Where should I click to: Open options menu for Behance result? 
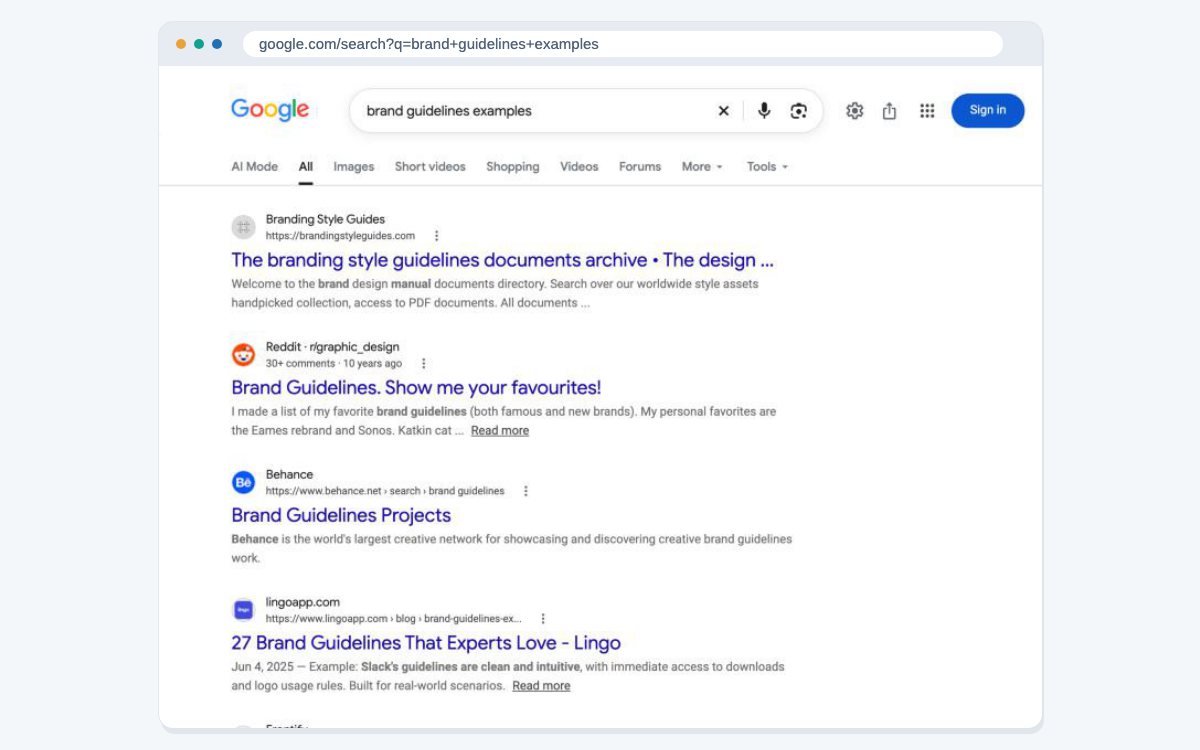click(x=526, y=491)
